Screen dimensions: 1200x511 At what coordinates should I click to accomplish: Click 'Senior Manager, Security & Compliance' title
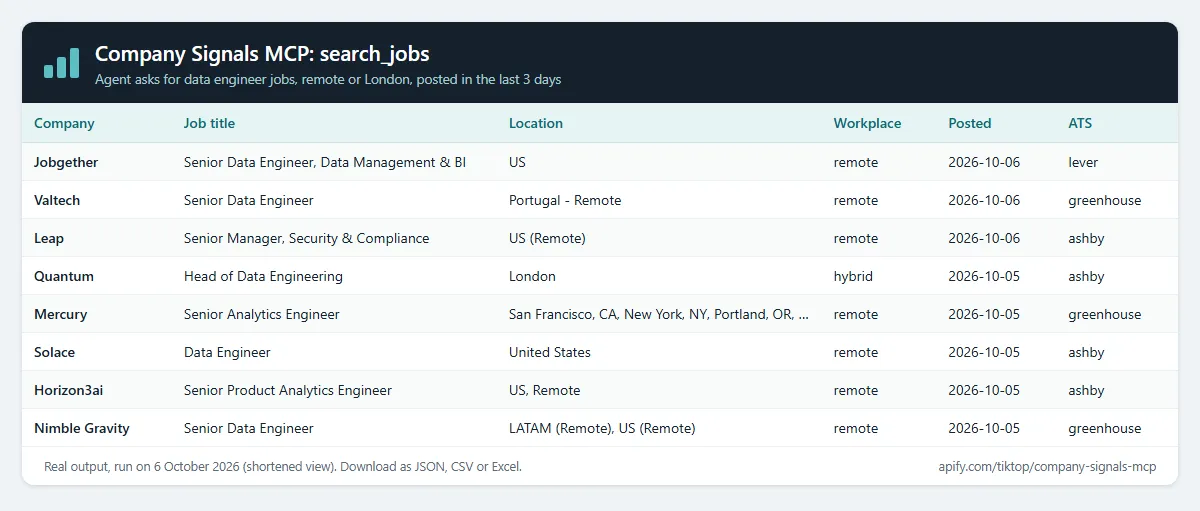coord(306,238)
